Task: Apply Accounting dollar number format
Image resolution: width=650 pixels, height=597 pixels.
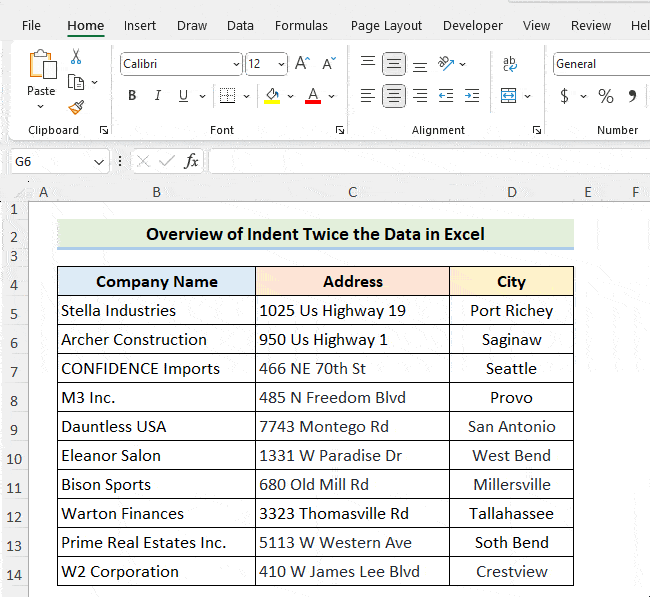Action: [x=564, y=96]
